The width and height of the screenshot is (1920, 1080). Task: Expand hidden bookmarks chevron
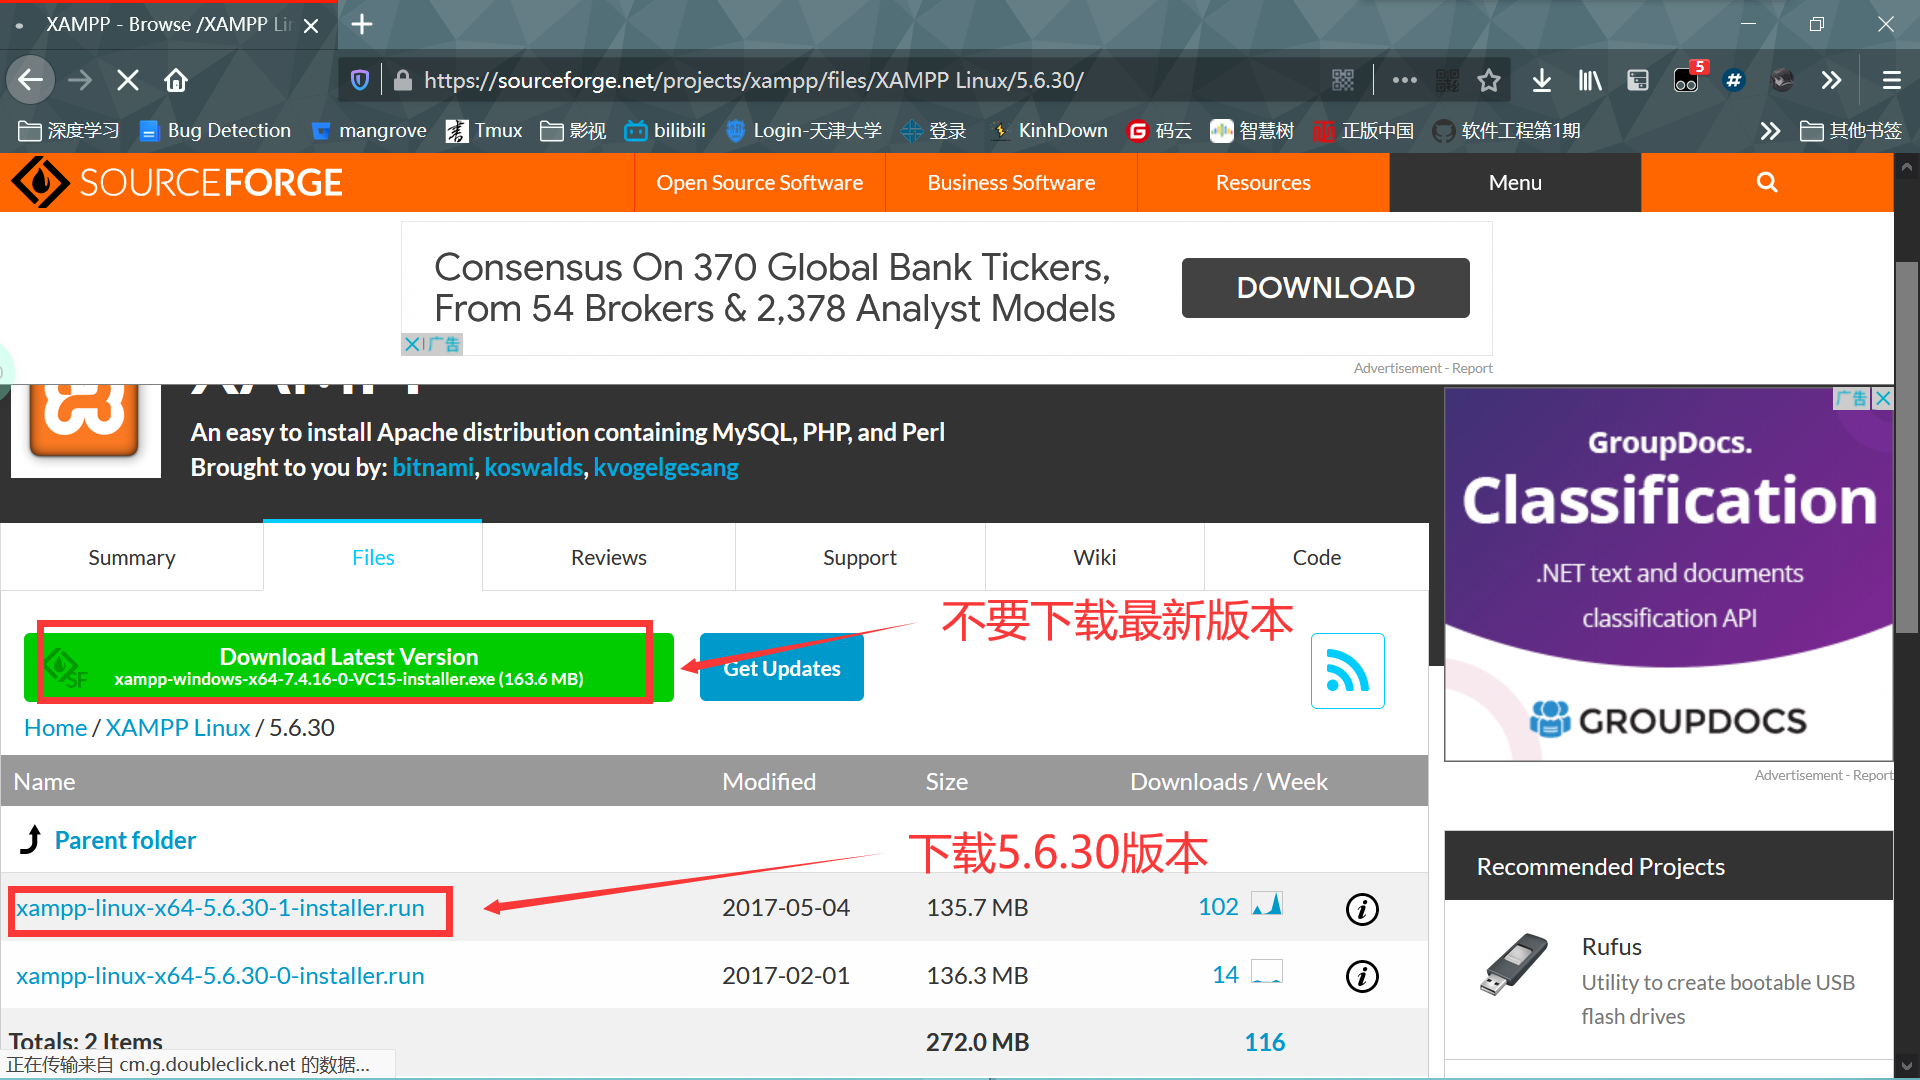point(1770,131)
